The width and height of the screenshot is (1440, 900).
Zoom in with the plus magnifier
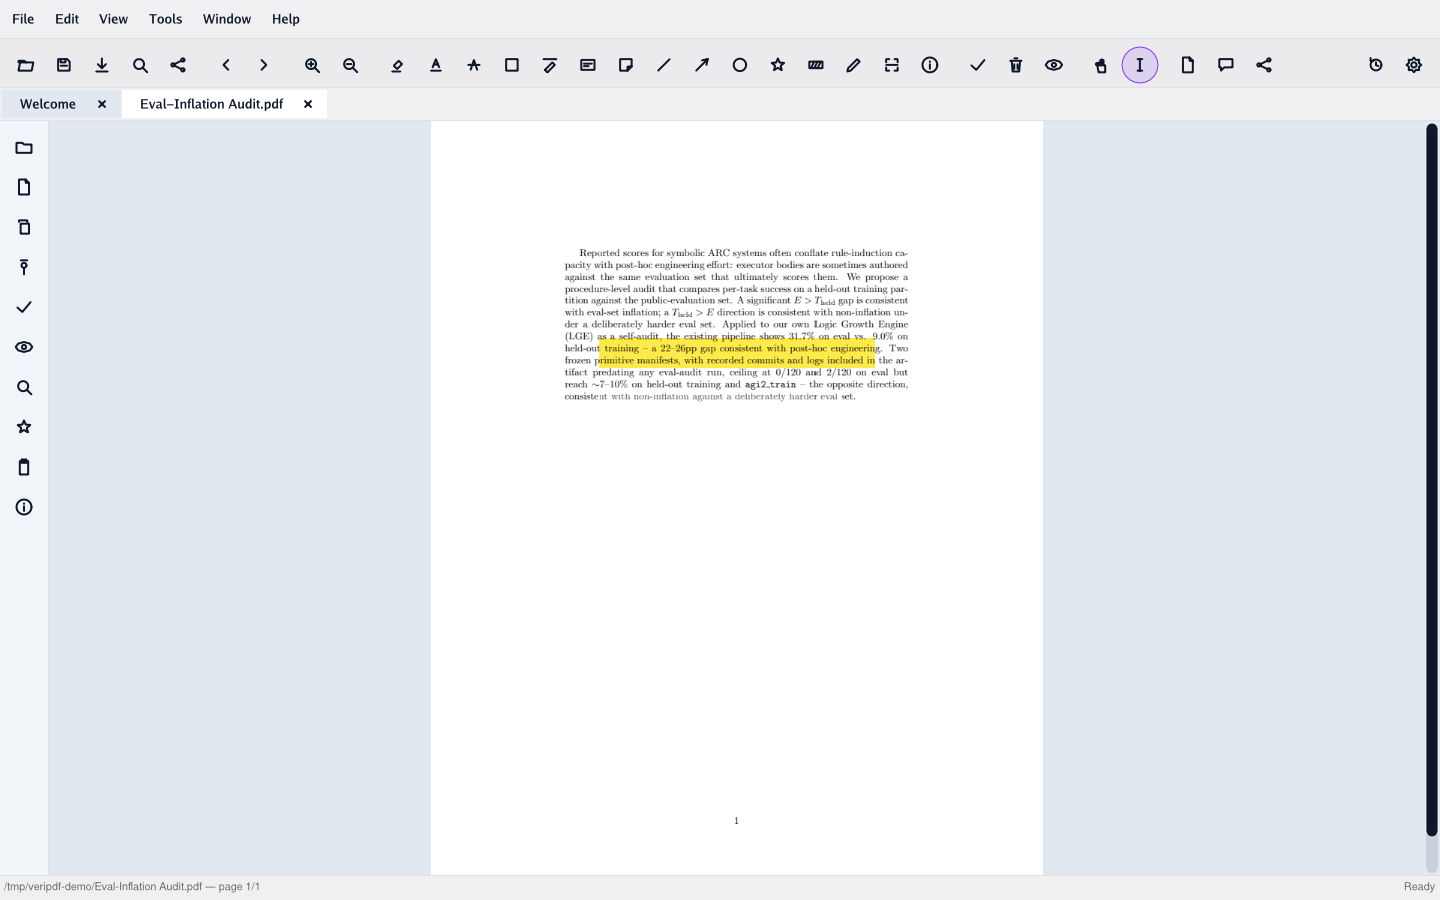312,65
